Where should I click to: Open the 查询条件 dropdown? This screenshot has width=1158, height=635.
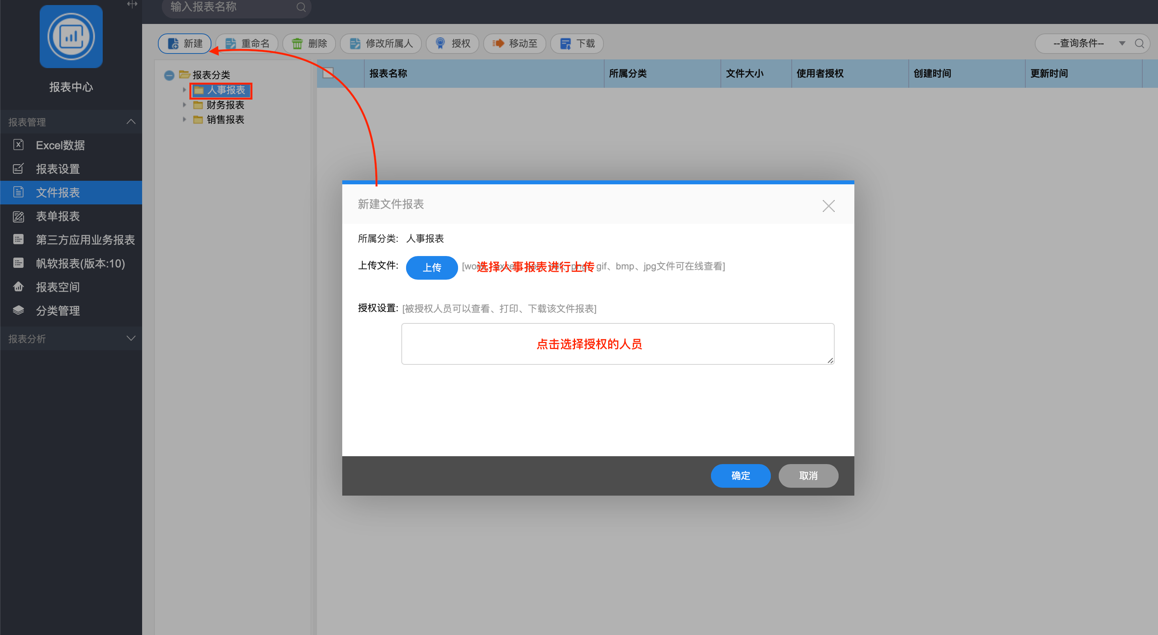pos(1088,44)
